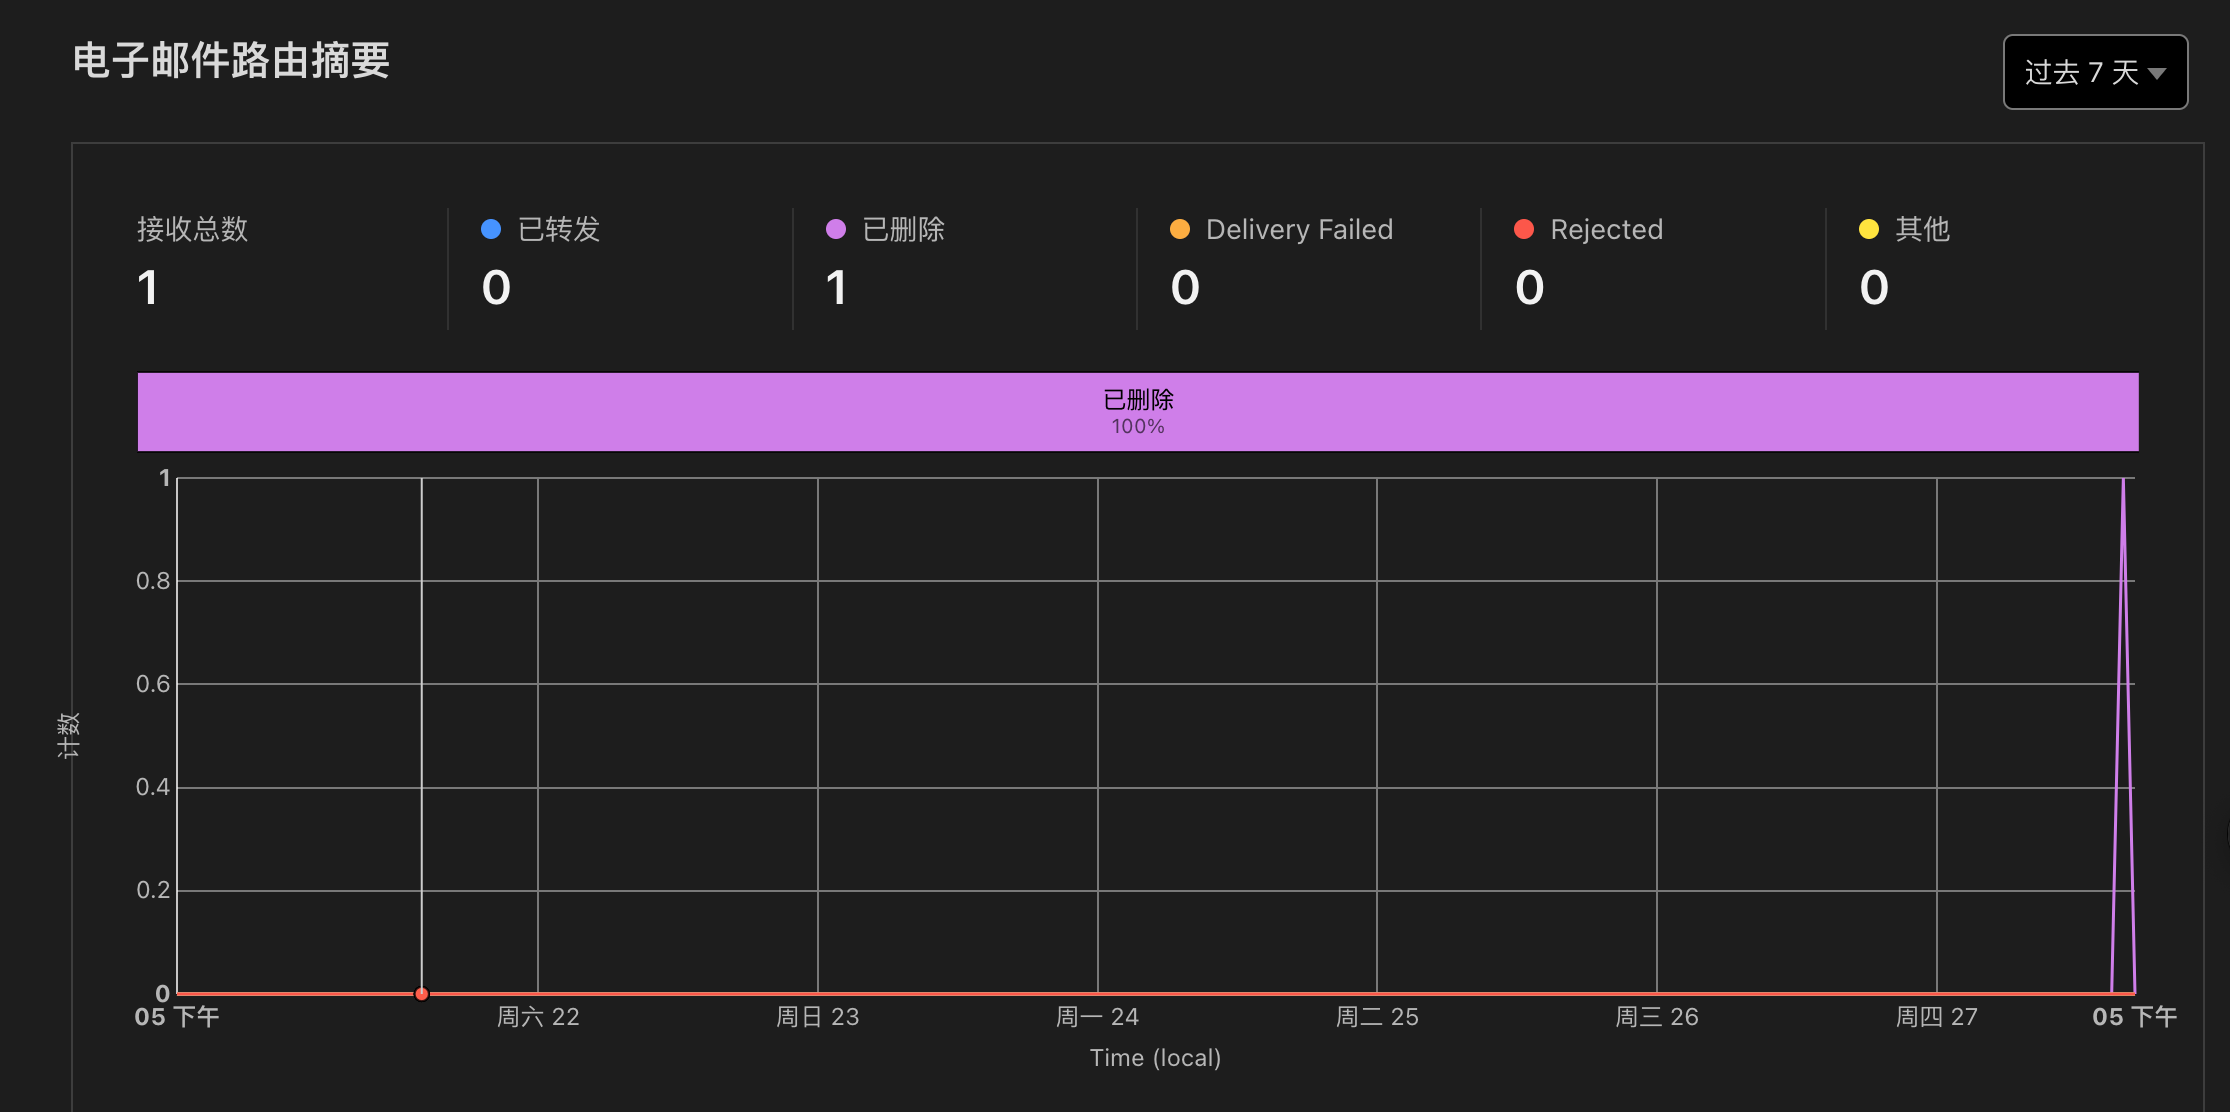Click the purple 已删除 legend dot
This screenshot has width=2230, height=1112.
pos(836,229)
